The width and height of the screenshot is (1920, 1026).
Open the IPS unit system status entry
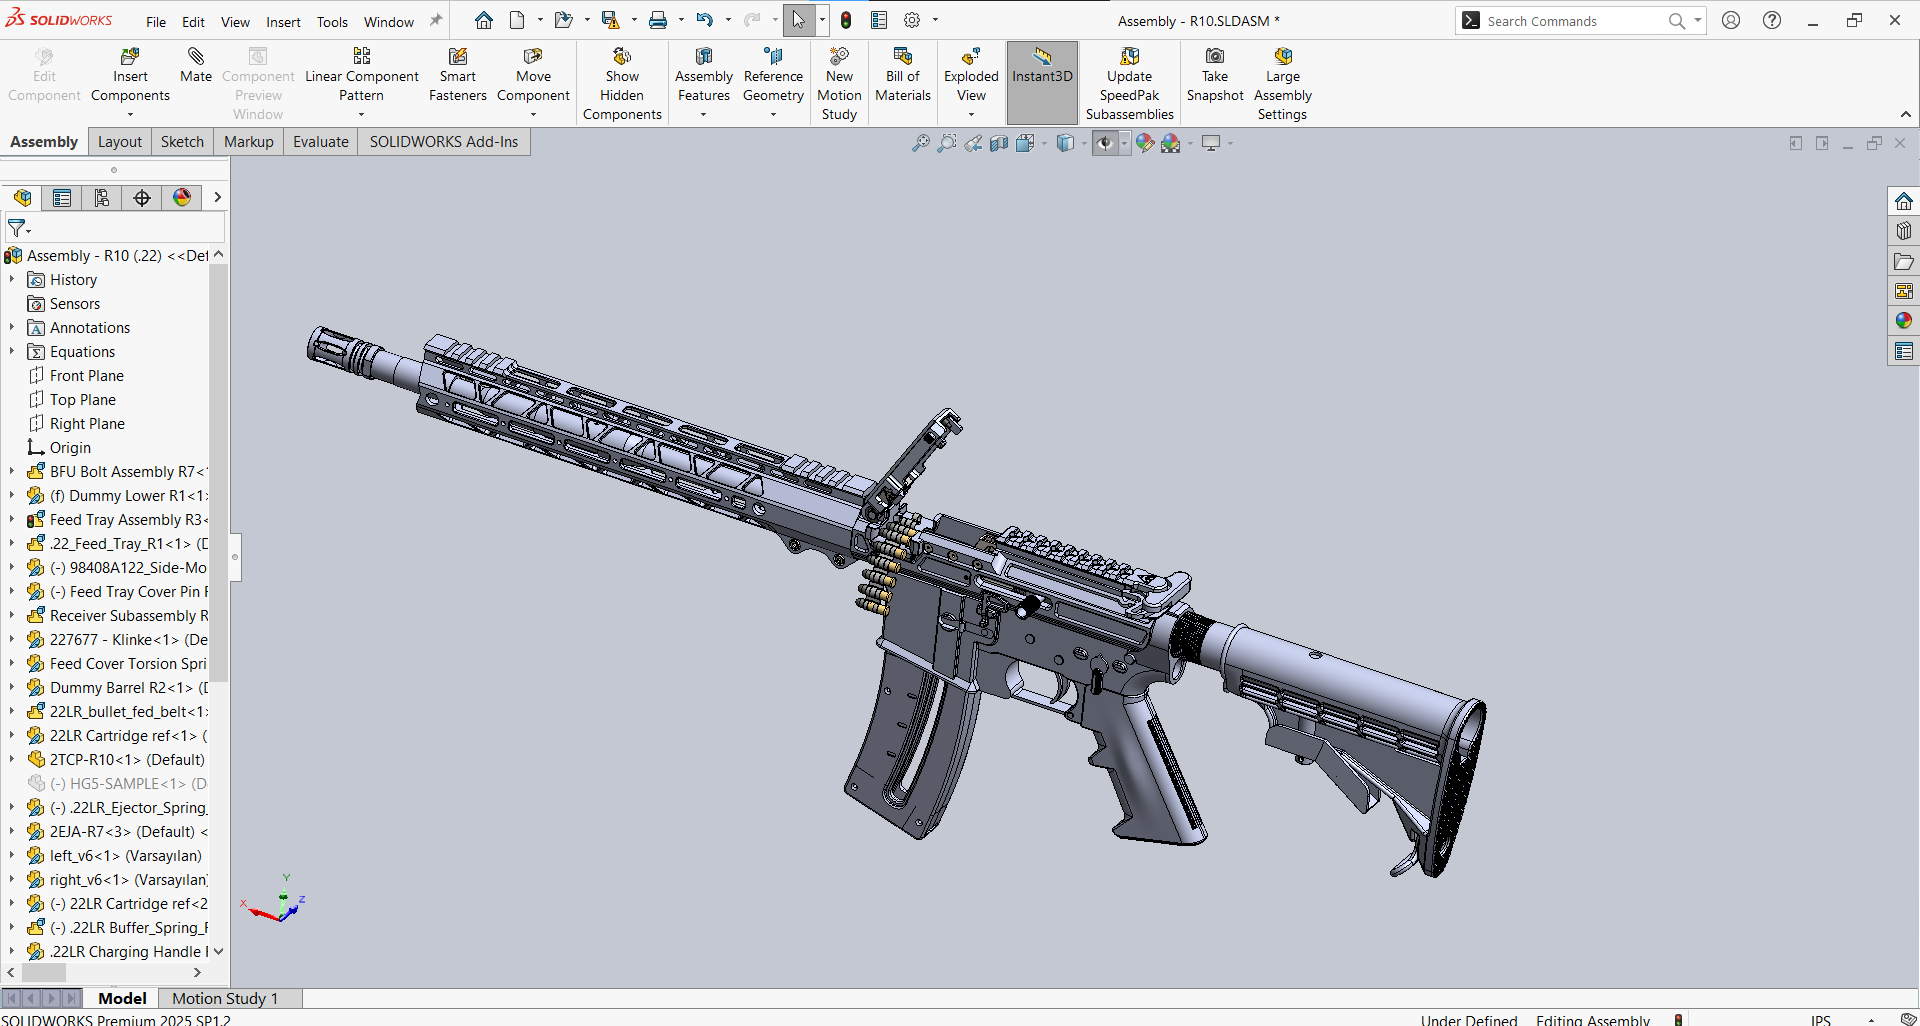pos(1820,1020)
